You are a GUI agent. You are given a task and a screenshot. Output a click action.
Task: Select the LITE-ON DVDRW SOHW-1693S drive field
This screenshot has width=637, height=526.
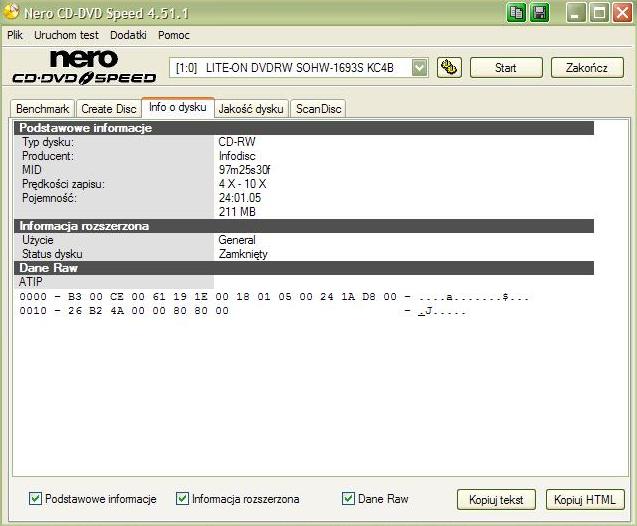(x=299, y=68)
